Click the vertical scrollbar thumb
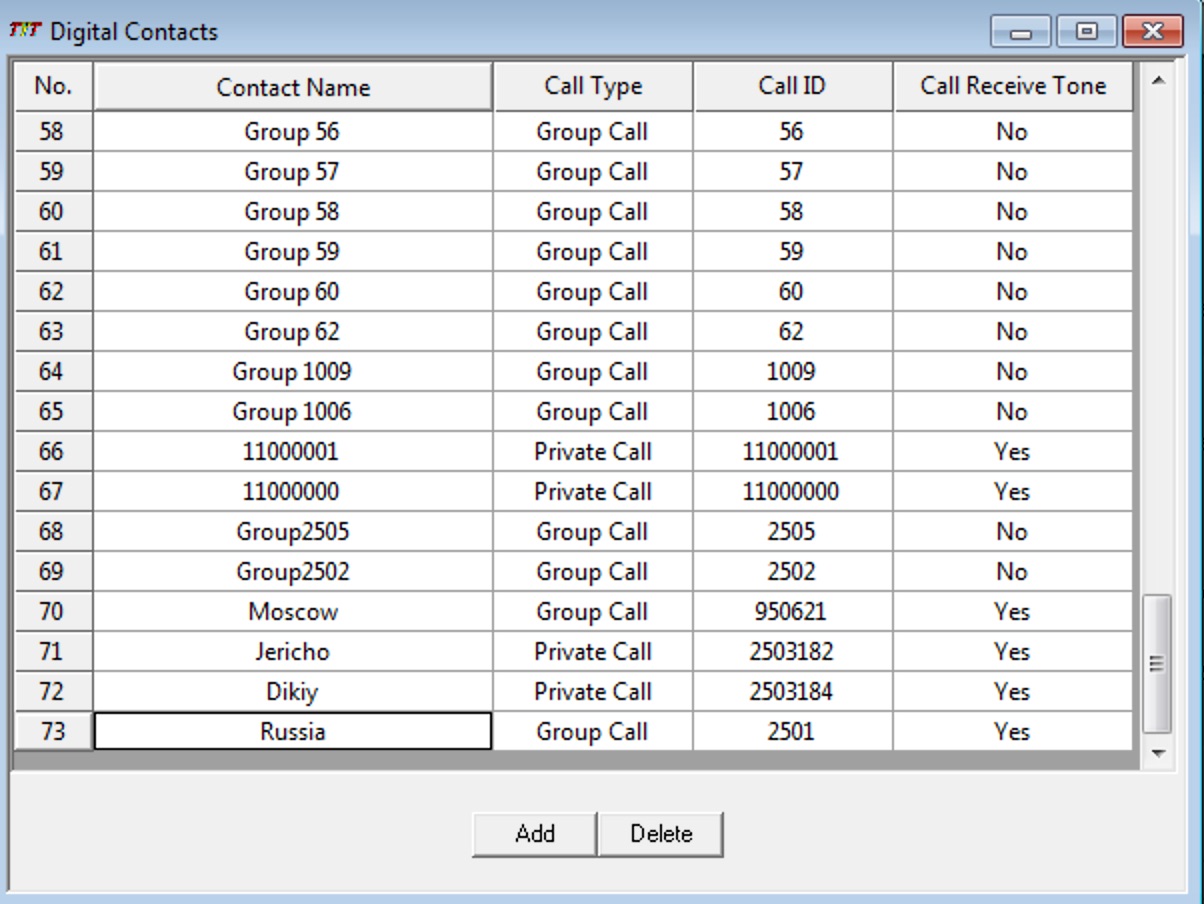Image resolution: width=1204 pixels, height=904 pixels. pos(1156,664)
